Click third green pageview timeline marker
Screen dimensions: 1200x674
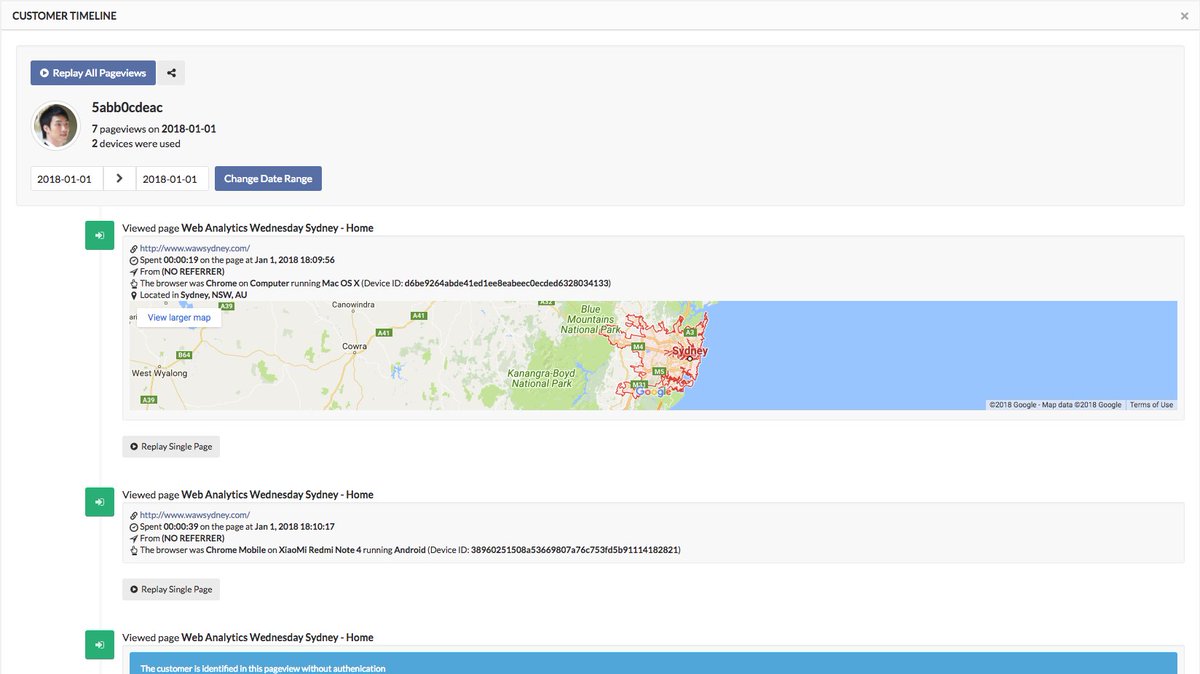(x=100, y=645)
